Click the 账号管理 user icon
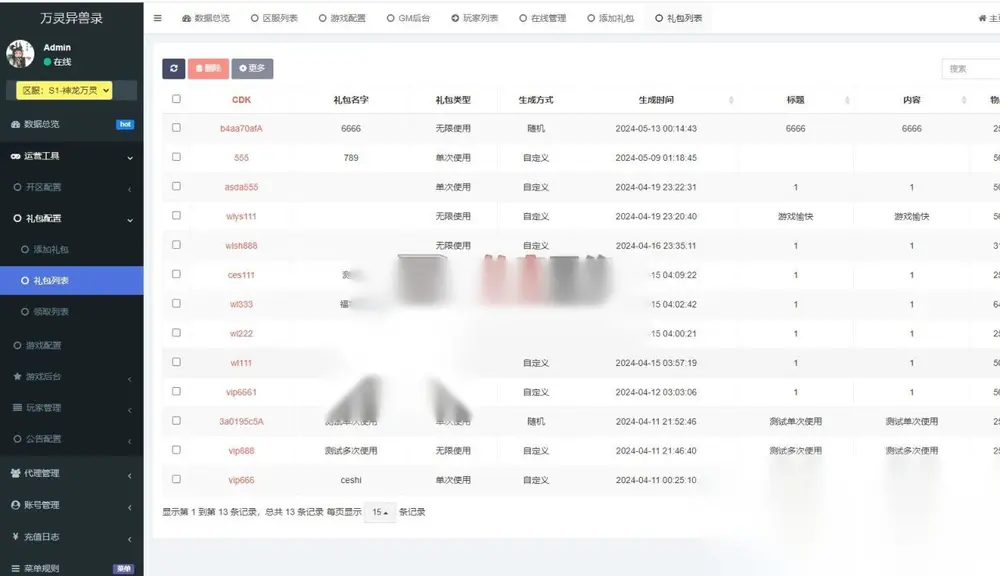This screenshot has height=576, width=1000. pyautogui.click(x=16, y=505)
